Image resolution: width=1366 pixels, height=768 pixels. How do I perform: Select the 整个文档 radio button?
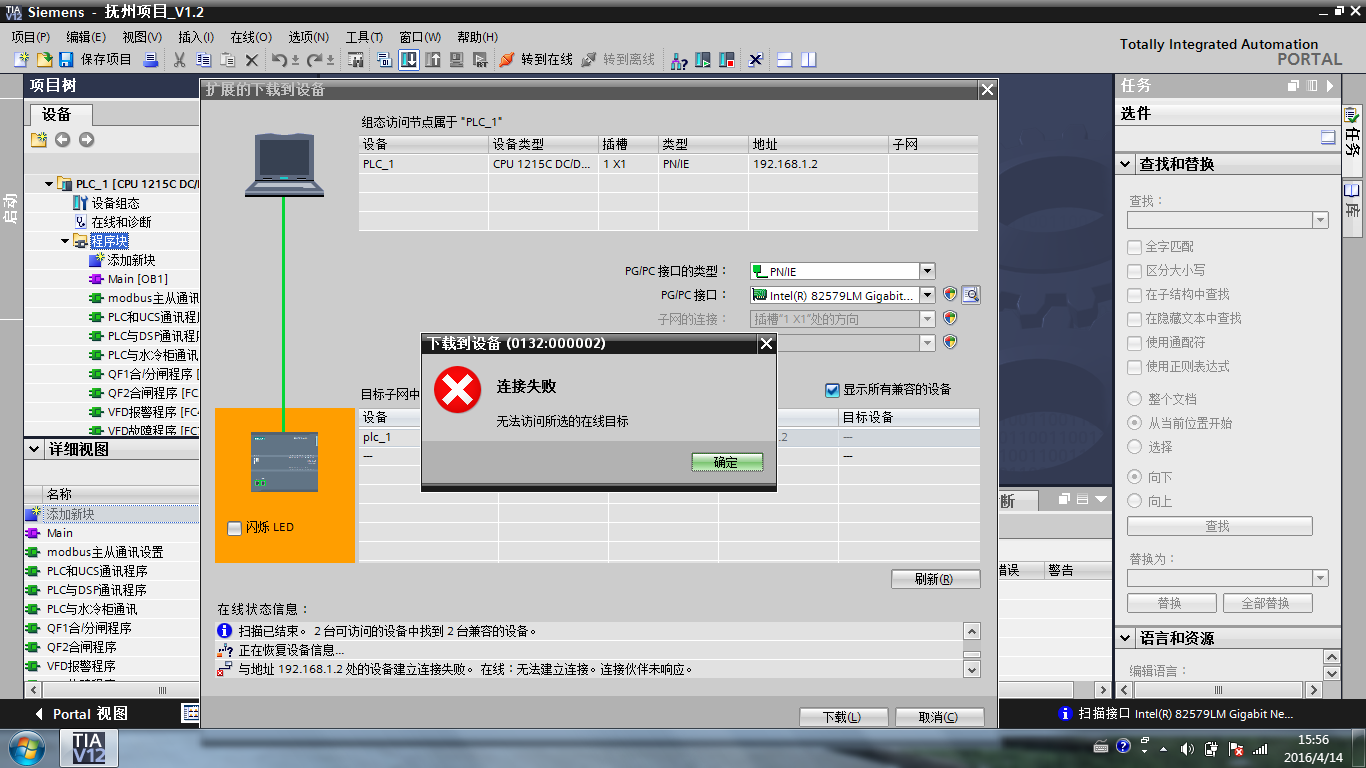coord(1134,399)
